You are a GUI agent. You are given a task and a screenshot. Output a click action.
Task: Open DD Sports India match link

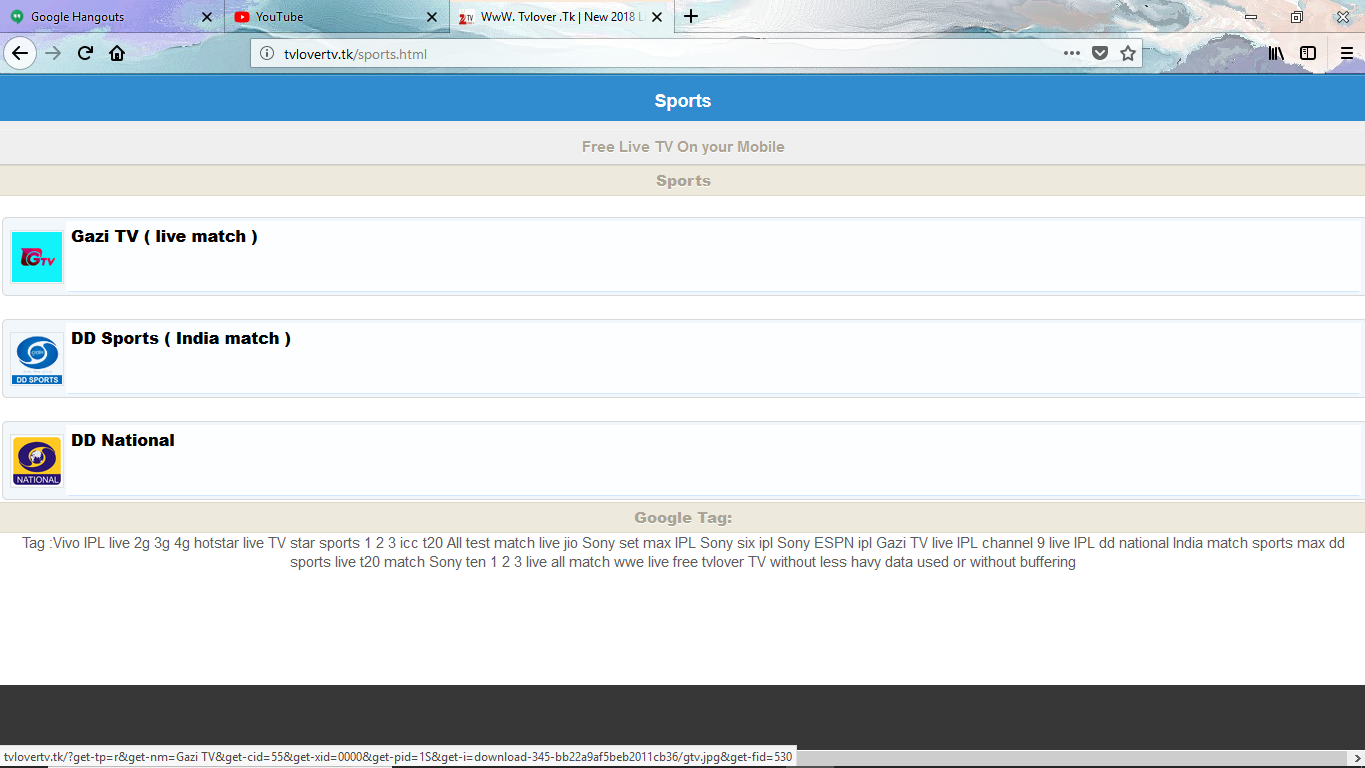[x=181, y=339]
